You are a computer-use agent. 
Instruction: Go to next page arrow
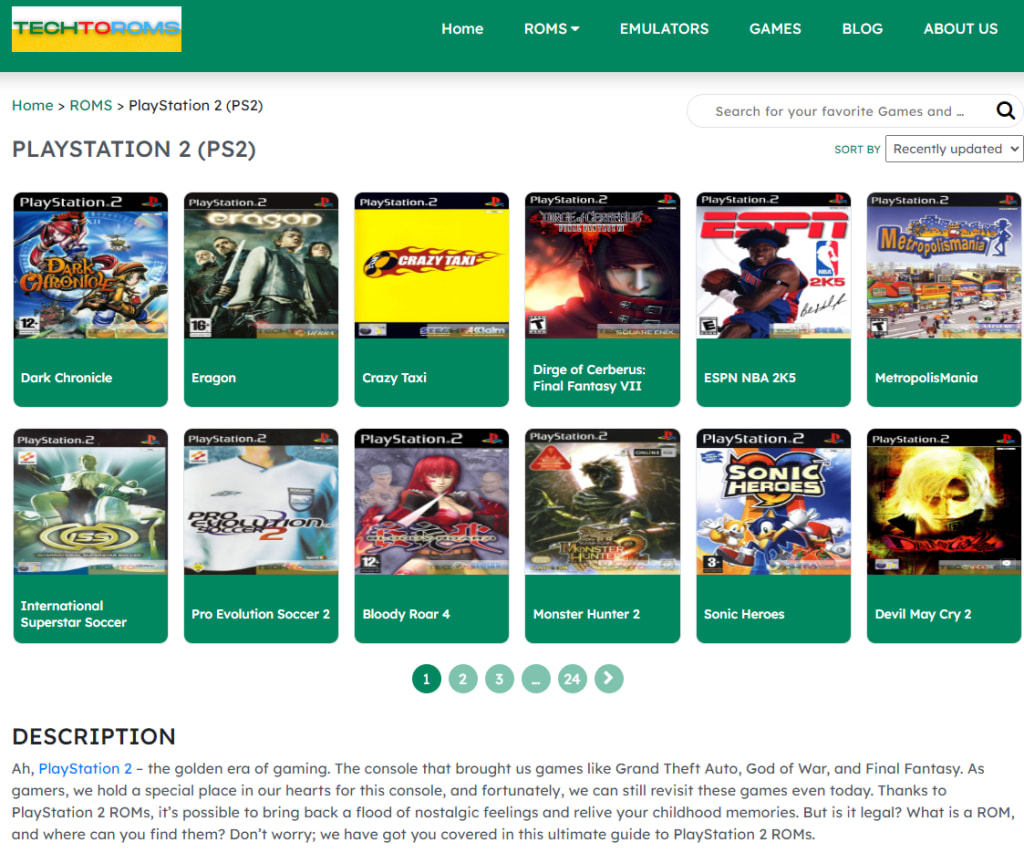tap(609, 679)
